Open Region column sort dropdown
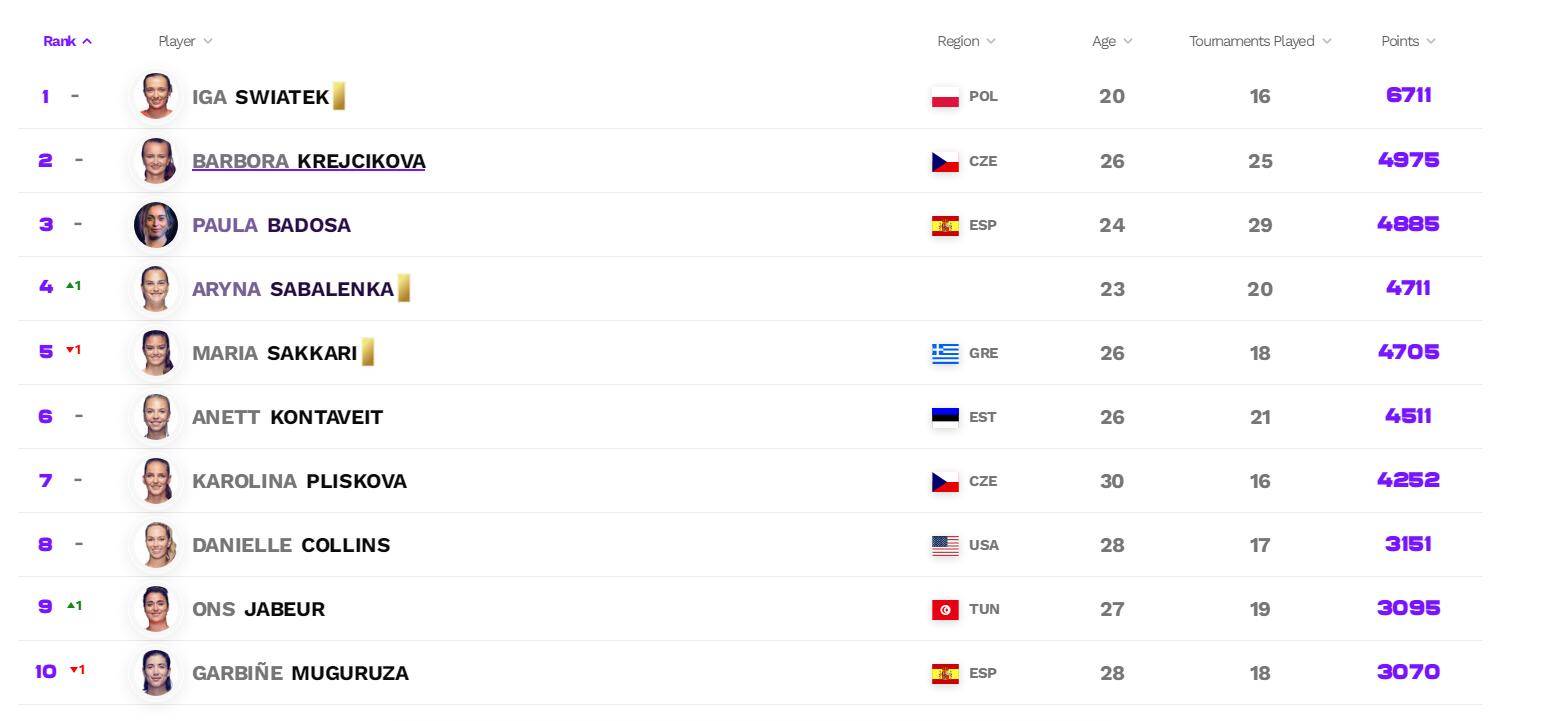 point(966,41)
